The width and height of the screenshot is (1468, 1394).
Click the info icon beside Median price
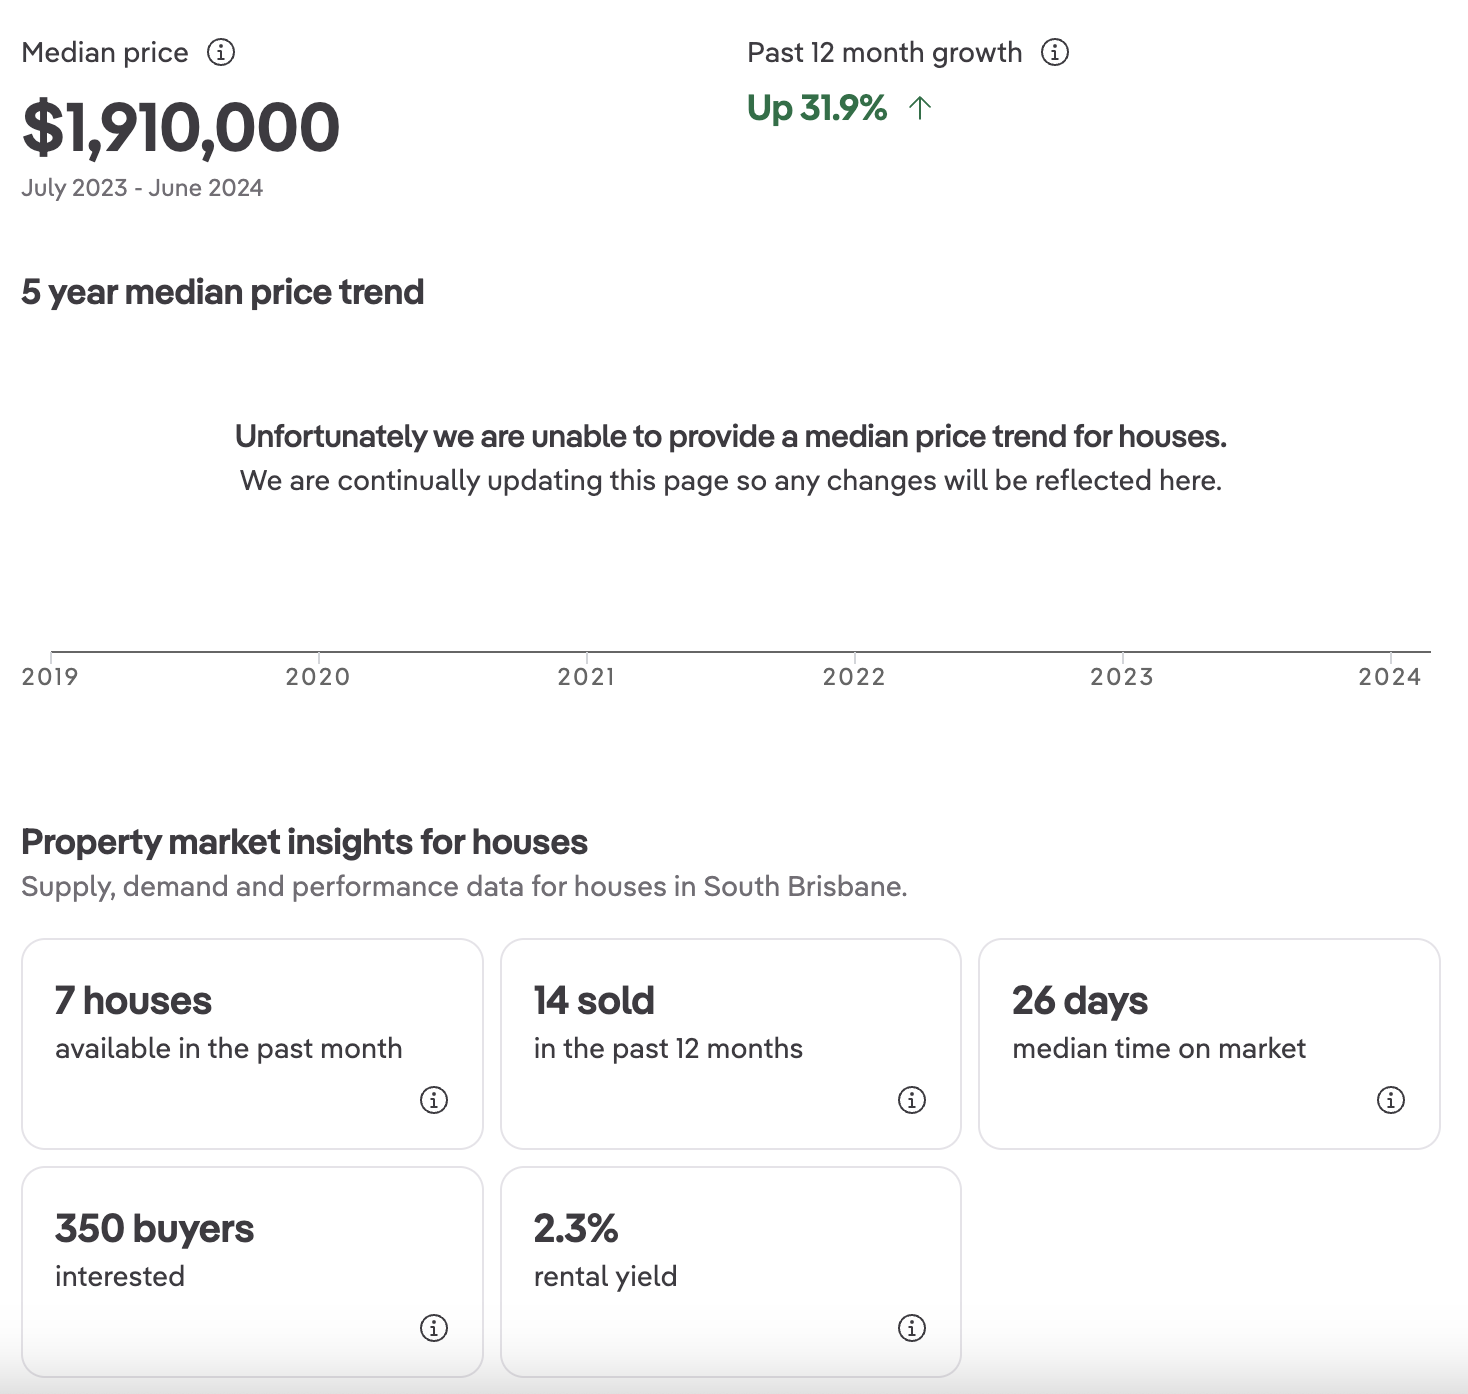(221, 52)
